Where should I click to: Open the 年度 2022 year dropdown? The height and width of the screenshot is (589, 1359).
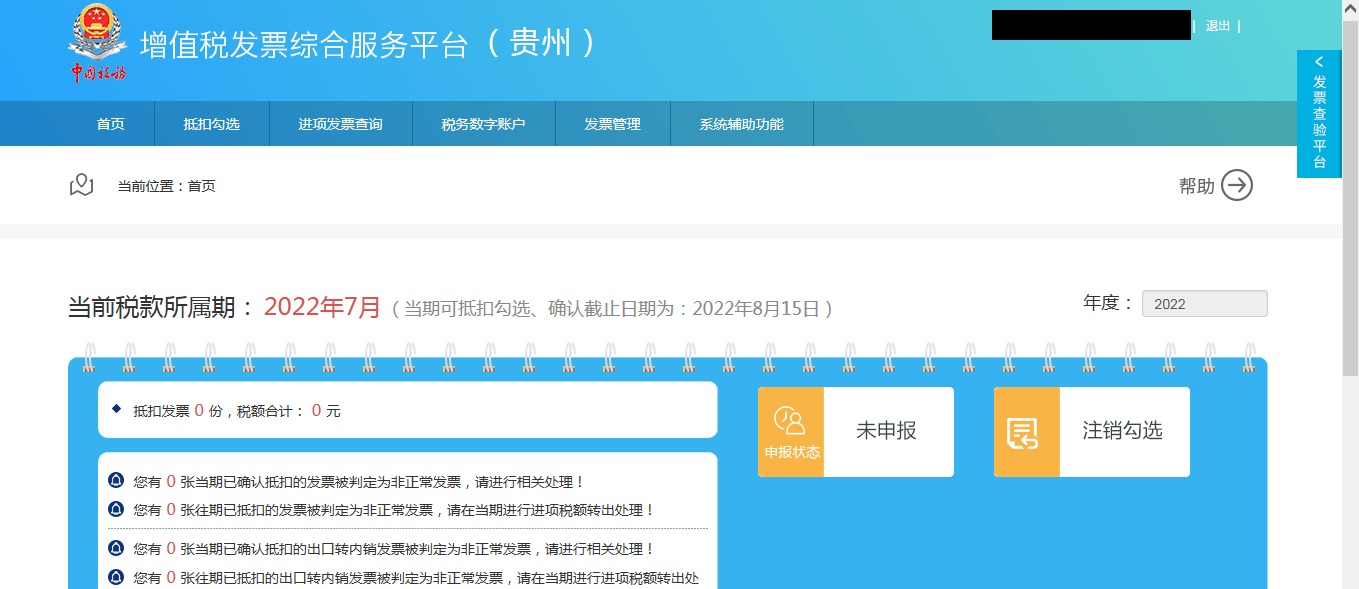point(1204,304)
